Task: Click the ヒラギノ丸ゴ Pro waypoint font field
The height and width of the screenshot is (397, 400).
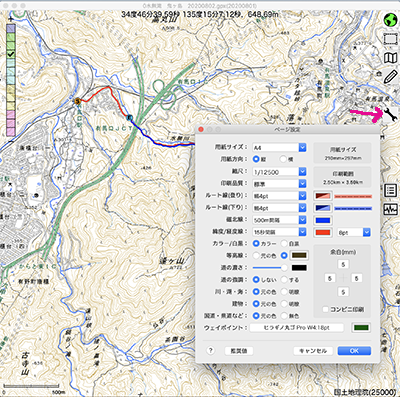Action: (297, 328)
